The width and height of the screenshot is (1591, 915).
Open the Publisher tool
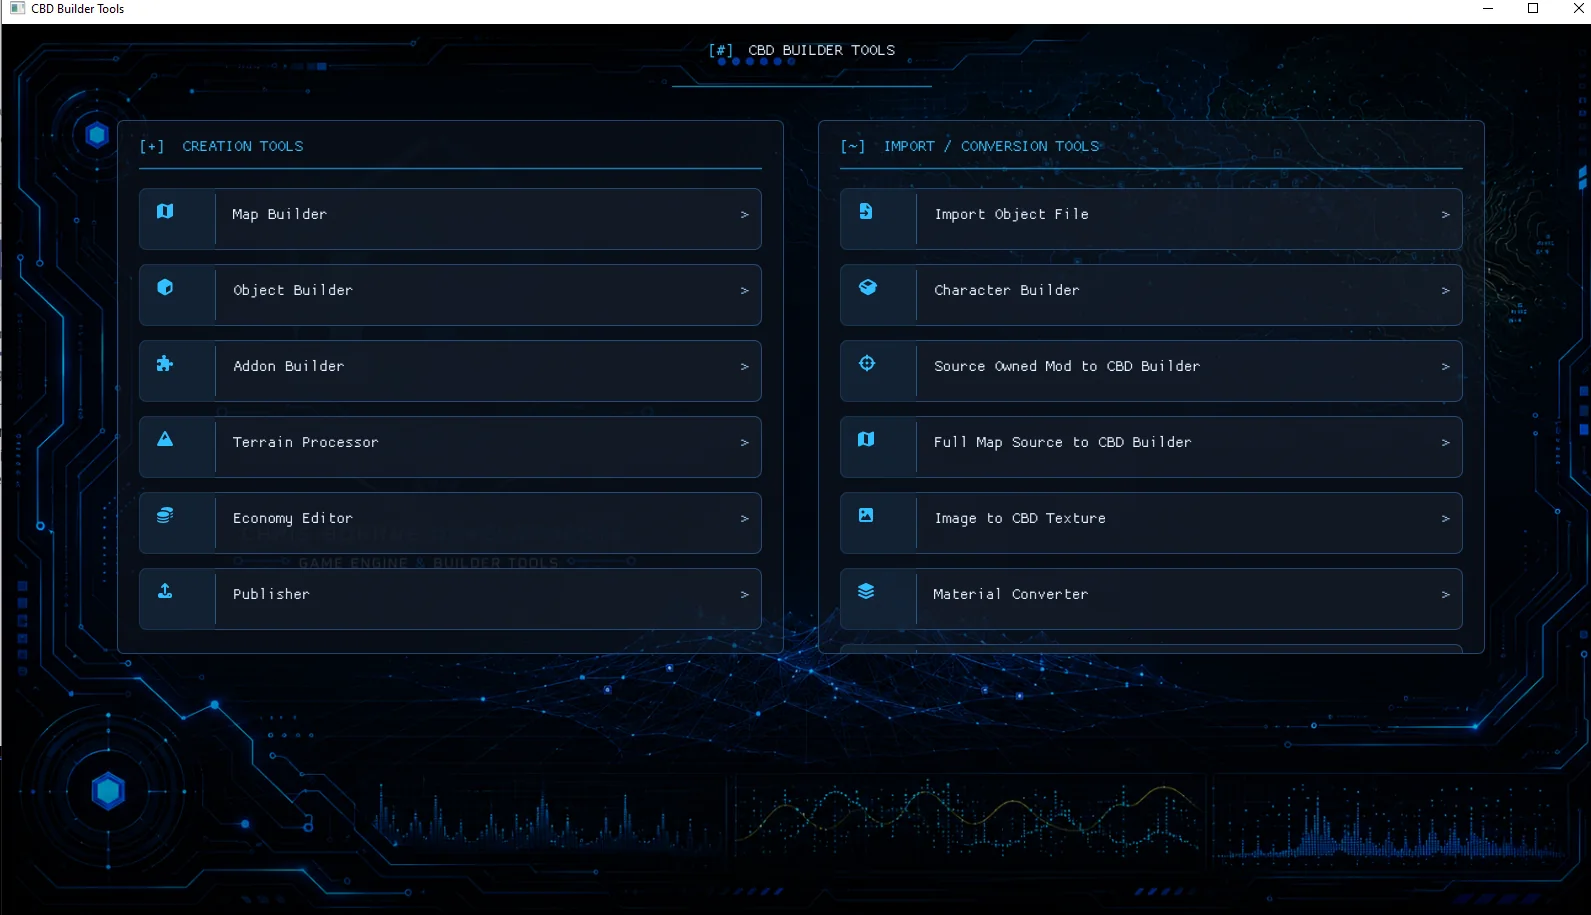[450, 599]
